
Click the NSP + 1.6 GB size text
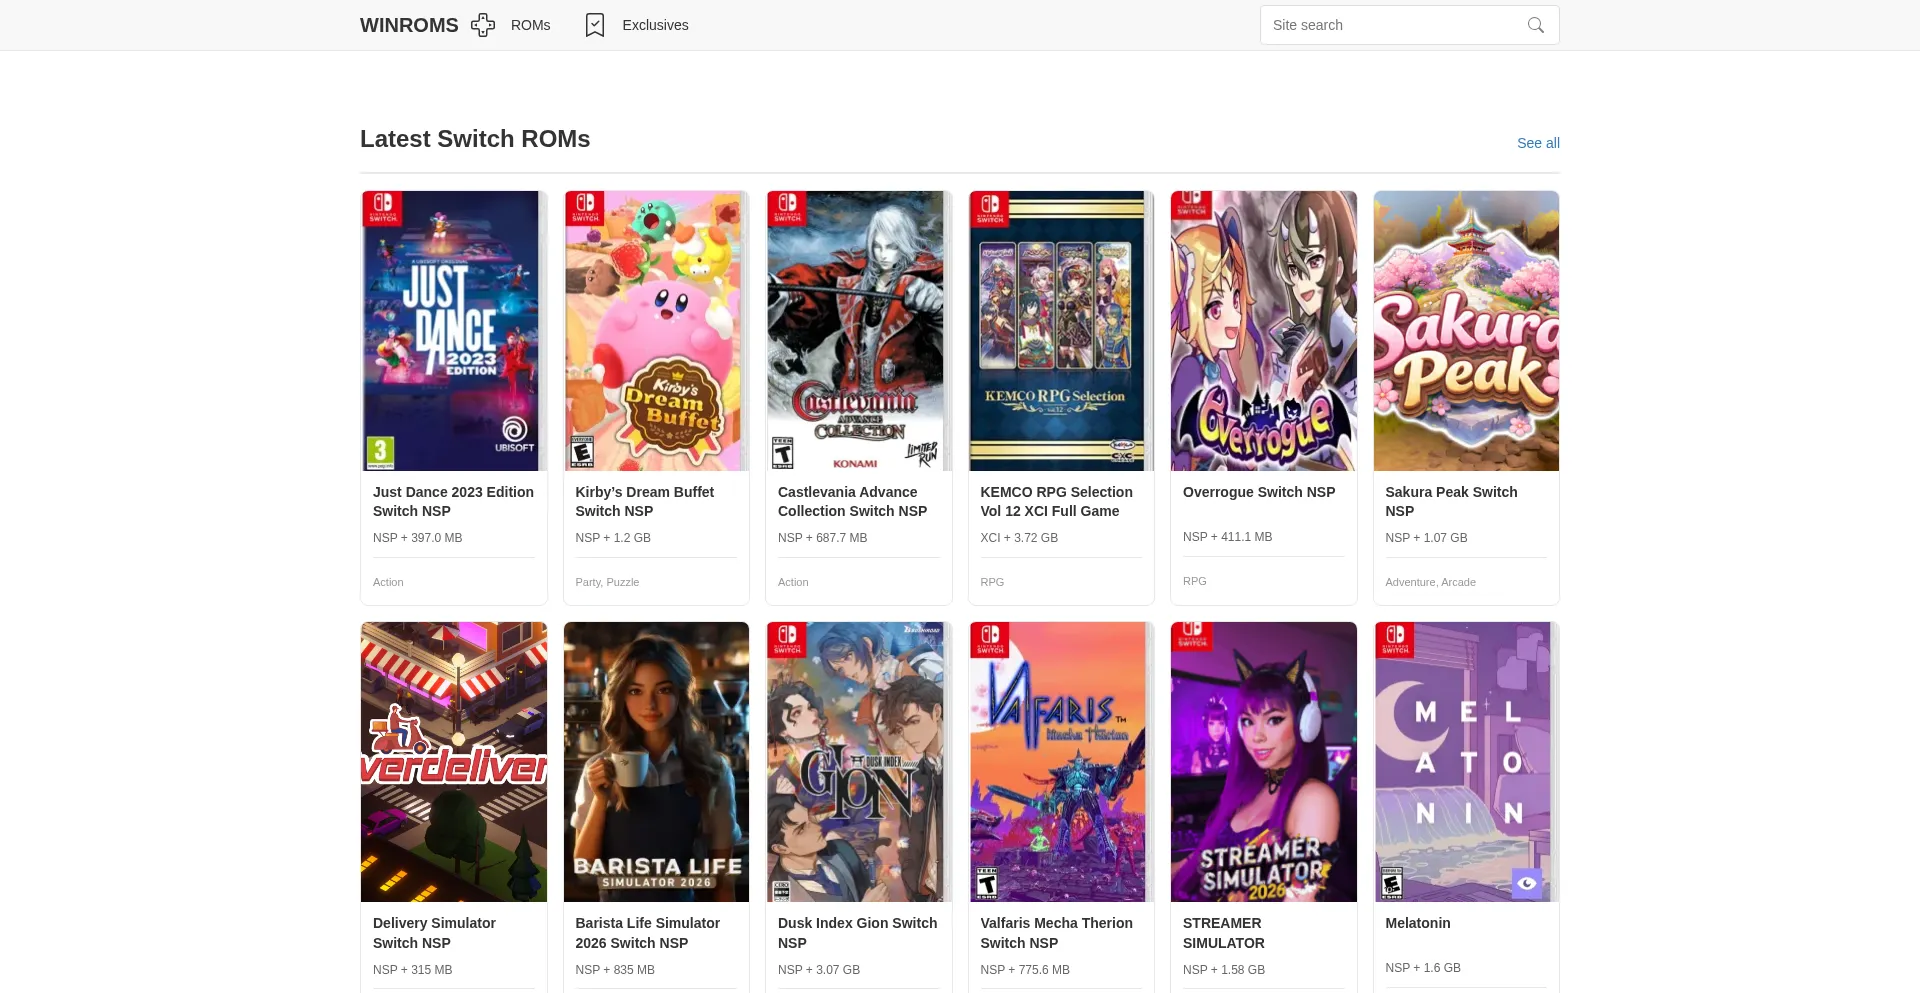click(x=1423, y=968)
